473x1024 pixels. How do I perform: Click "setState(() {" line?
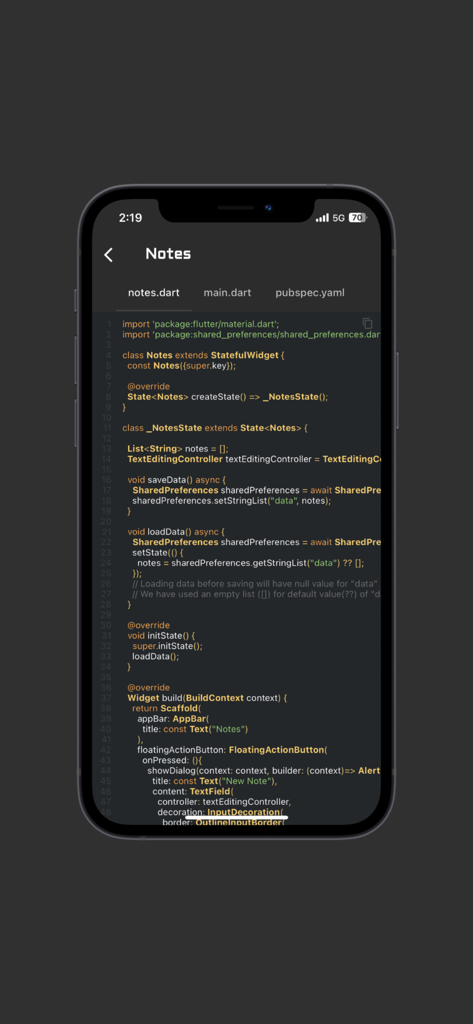(x=159, y=552)
